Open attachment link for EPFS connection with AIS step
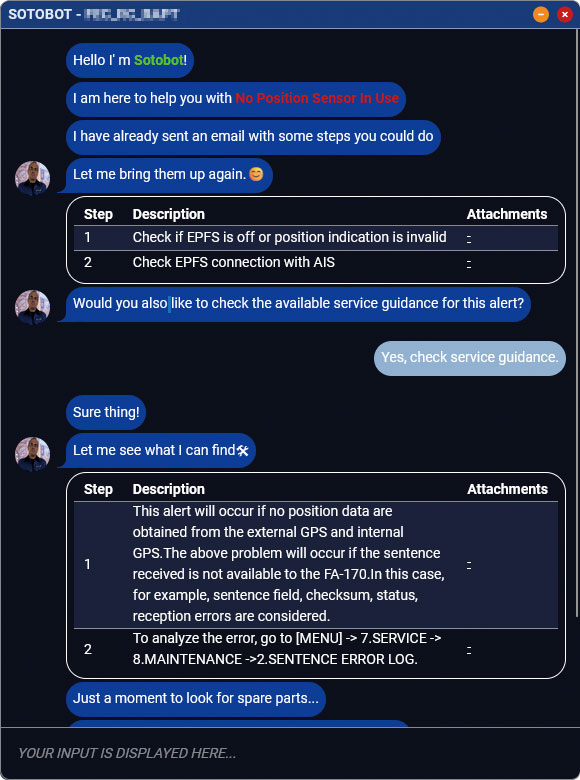This screenshot has height=780, width=580. tap(469, 263)
